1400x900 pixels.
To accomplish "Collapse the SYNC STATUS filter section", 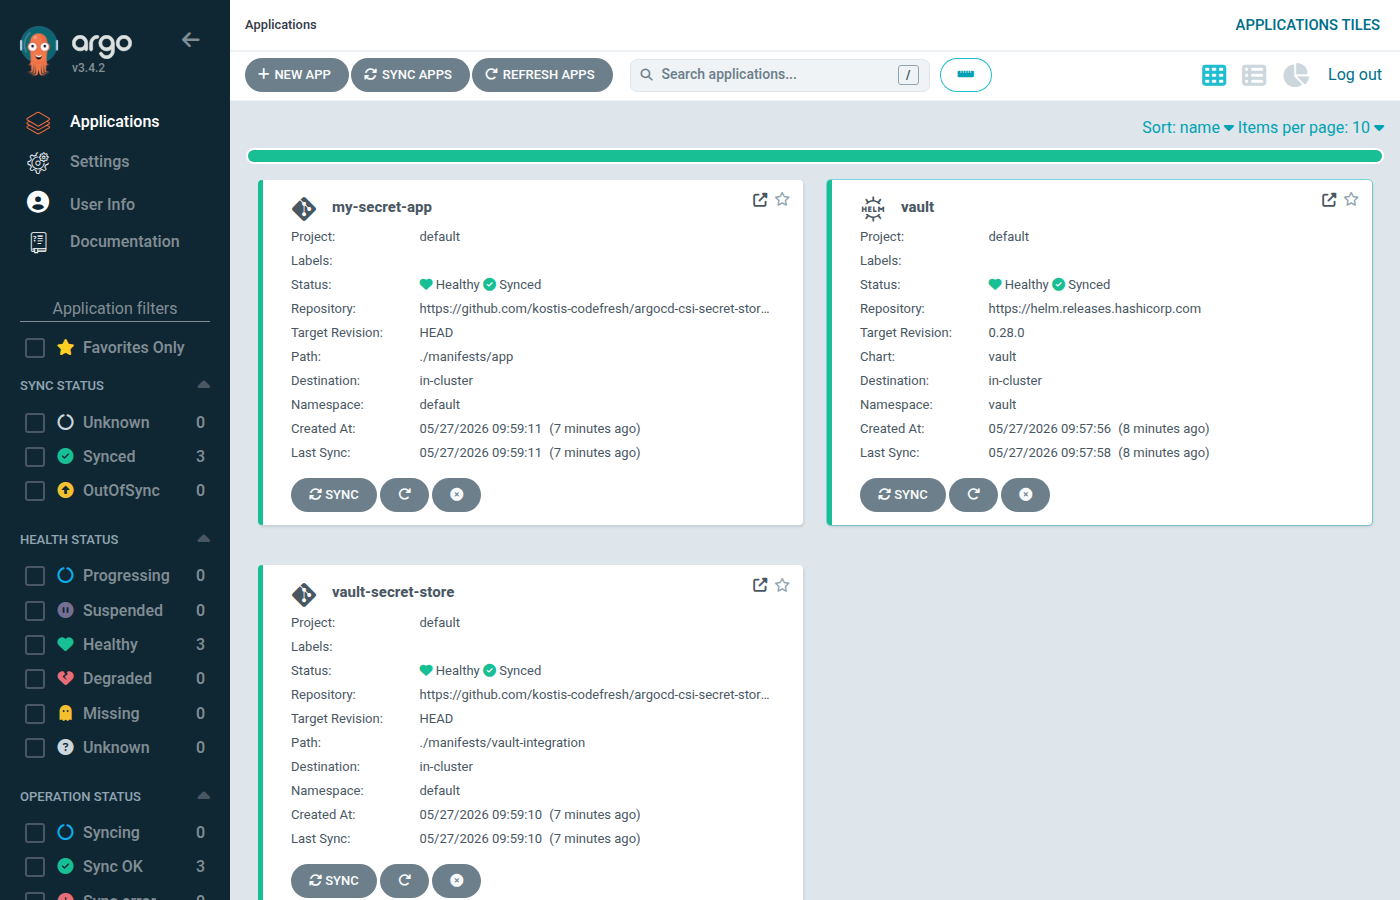I will click(x=204, y=385).
